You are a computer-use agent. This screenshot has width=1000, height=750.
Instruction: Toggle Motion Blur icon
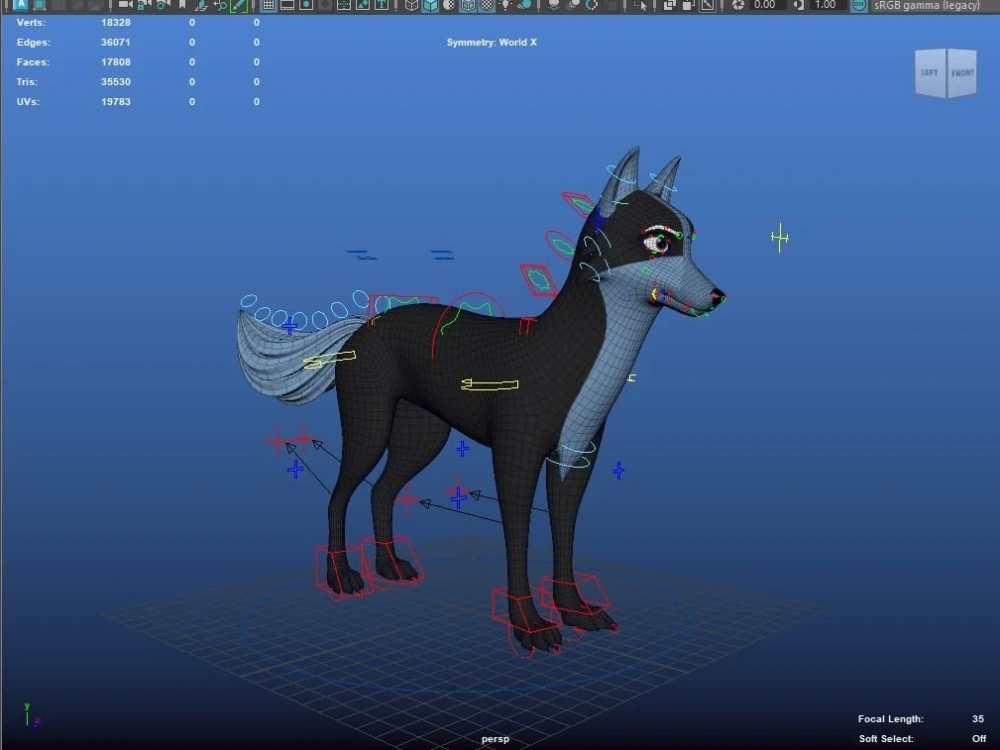574,4
